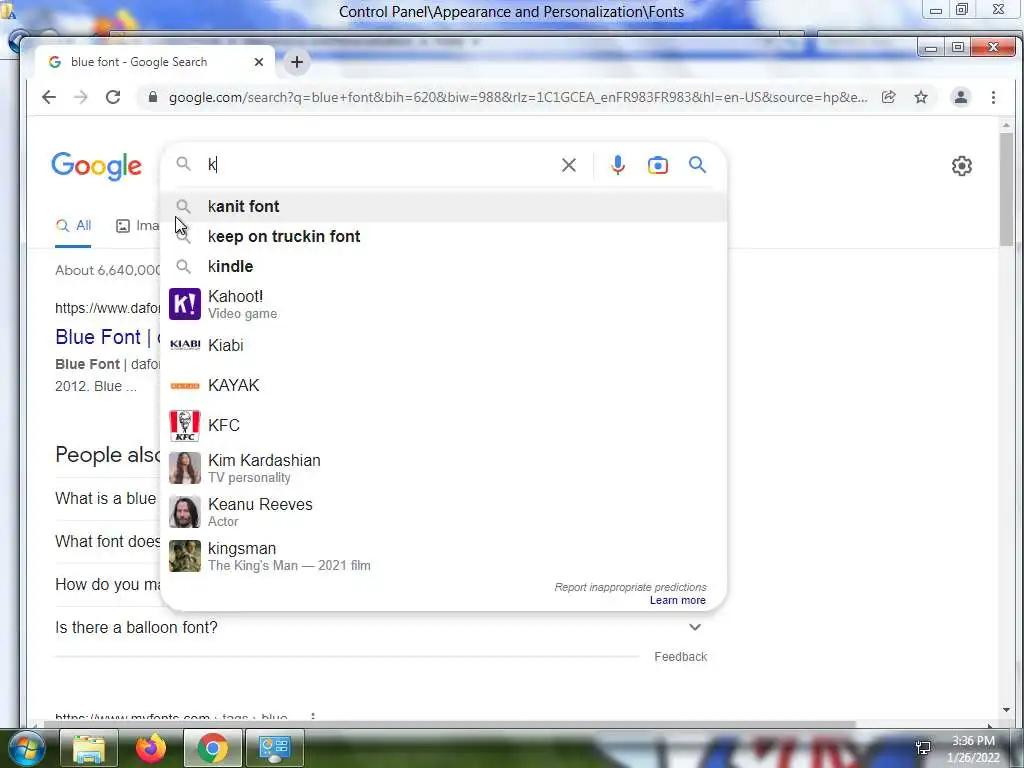Viewport: 1024px width, 768px height.
Task: Expand the 'How do you ma' question
Action: [x=108, y=584]
